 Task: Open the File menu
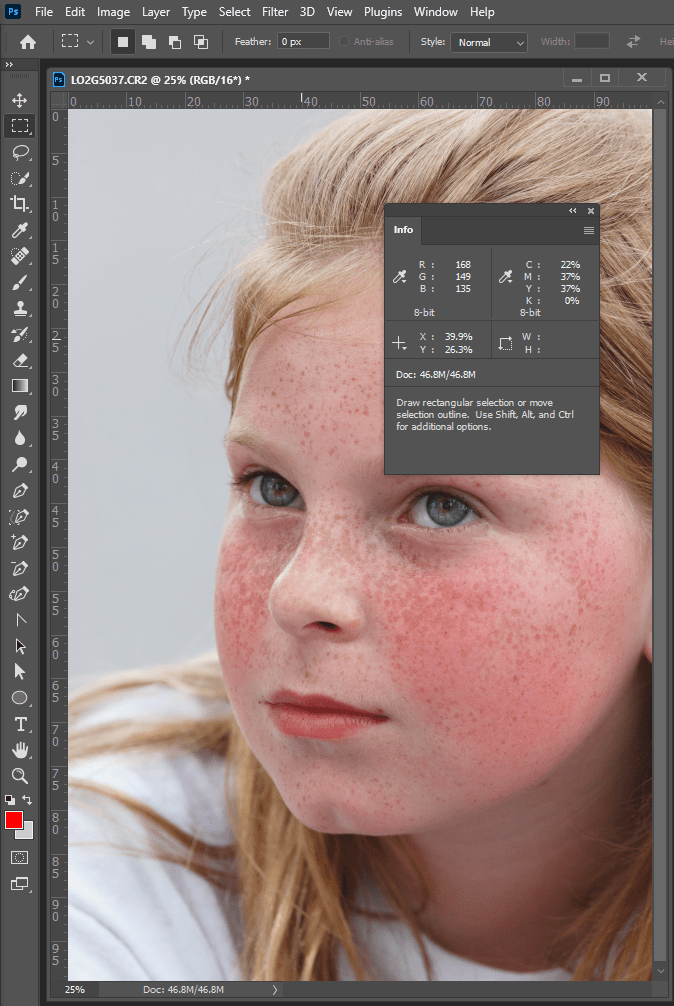tap(44, 12)
